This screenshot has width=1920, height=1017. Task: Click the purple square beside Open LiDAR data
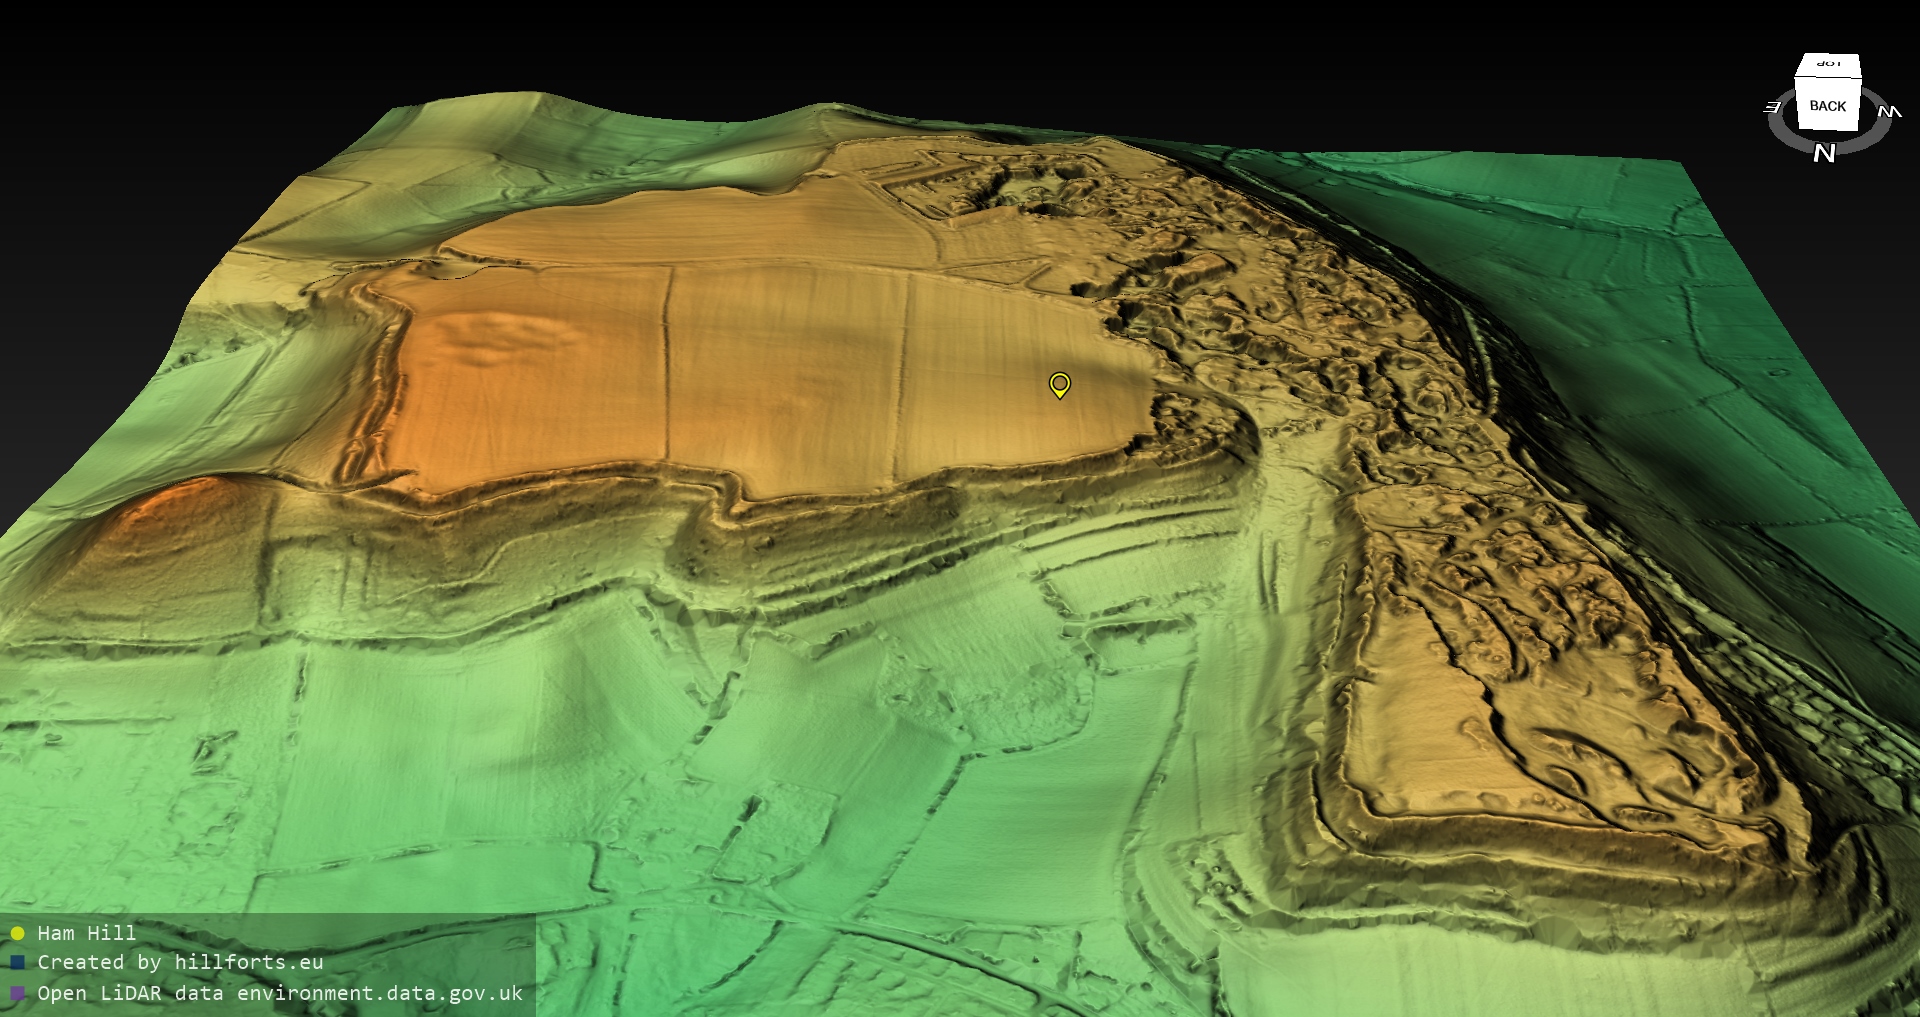[17, 993]
